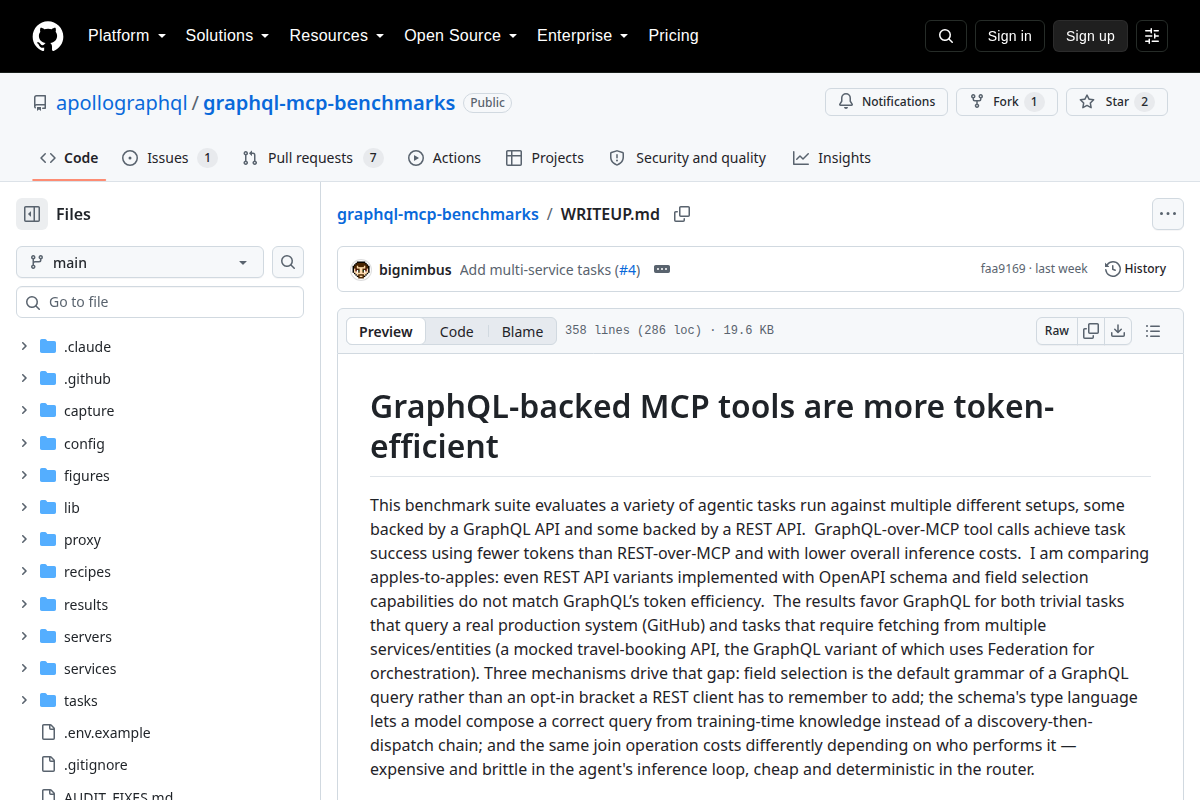This screenshot has width=1200, height=800.
Task: Switch to the Code repository tab
Action: coord(69,158)
